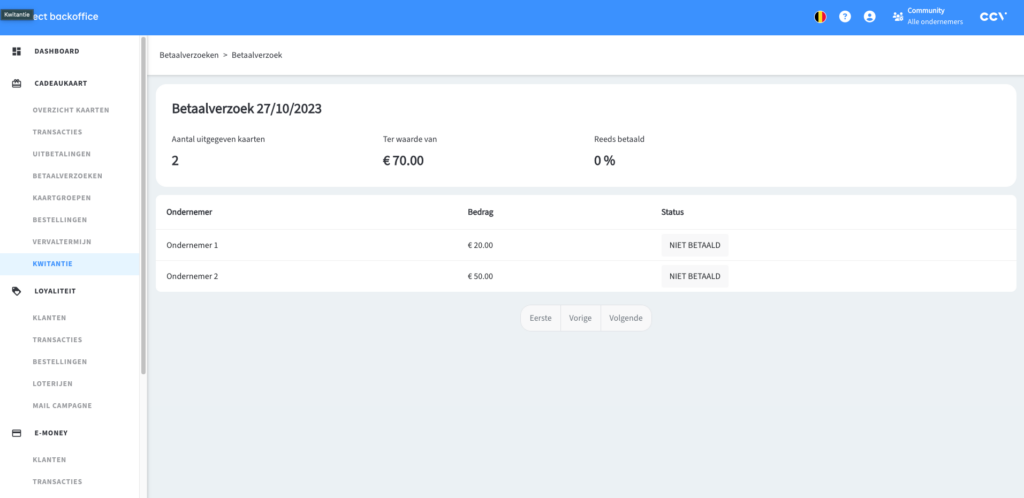Open Transacties under Loyaliteit
Image resolution: width=1024 pixels, height=498 pixels.
click(57, 339)
